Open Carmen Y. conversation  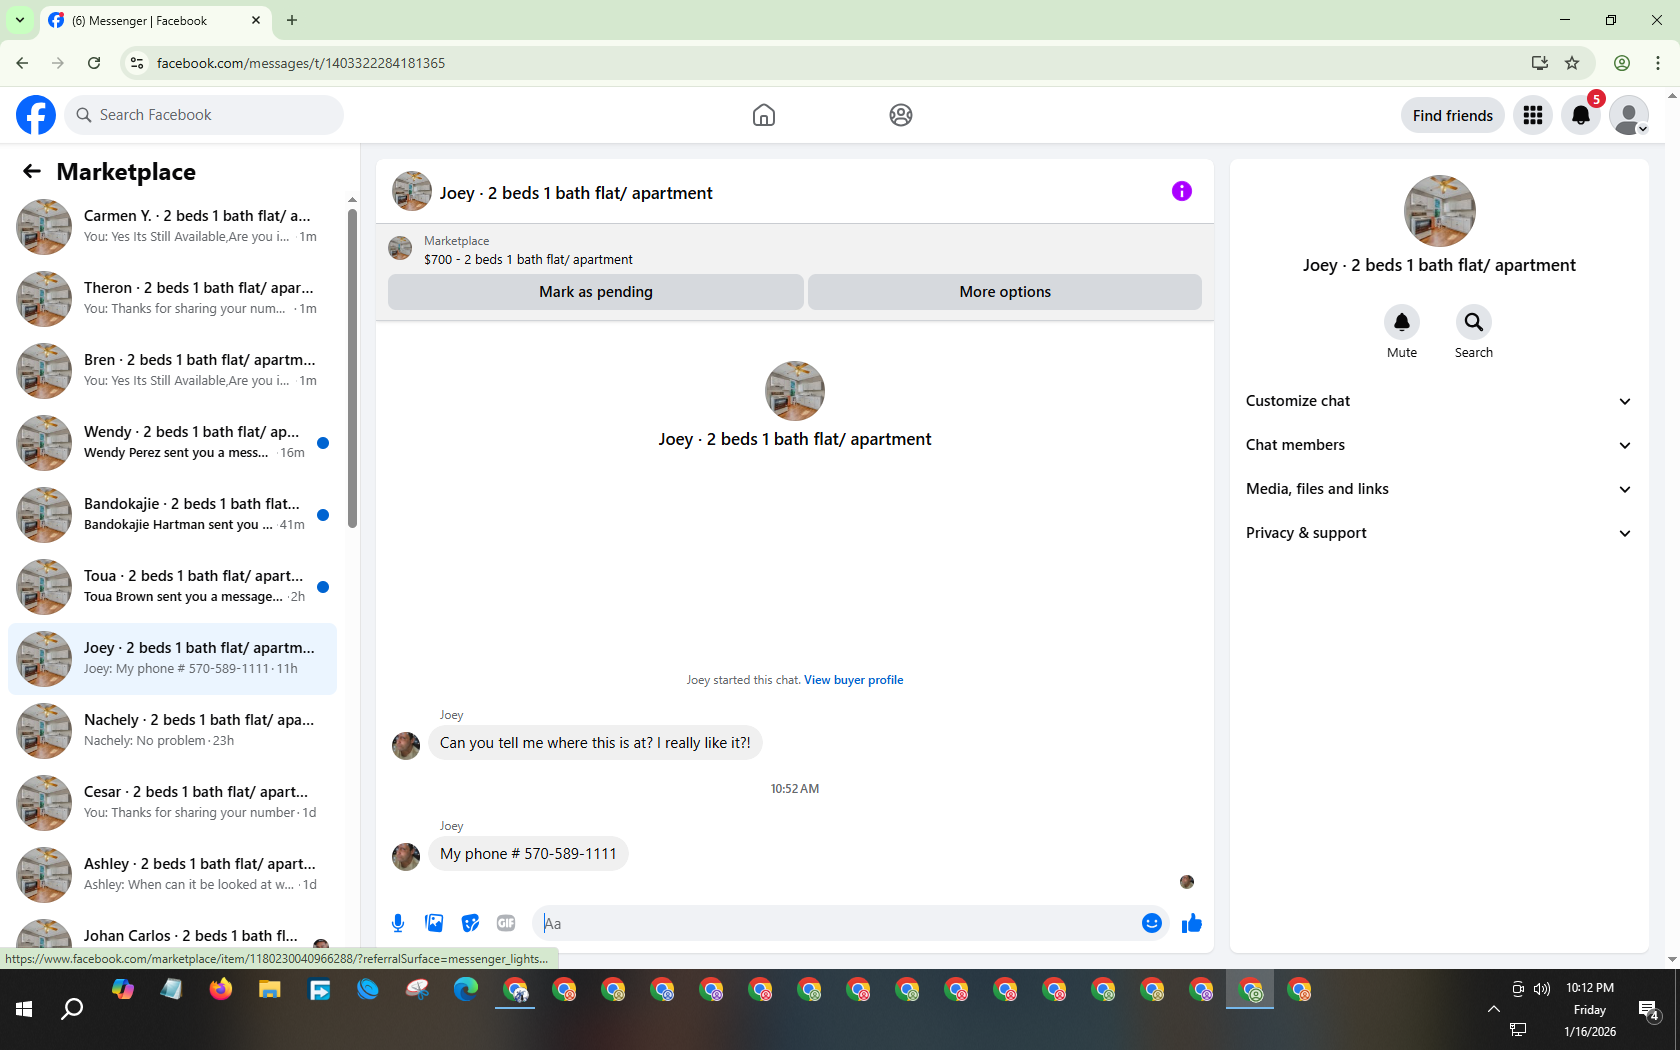coord(172,226)
